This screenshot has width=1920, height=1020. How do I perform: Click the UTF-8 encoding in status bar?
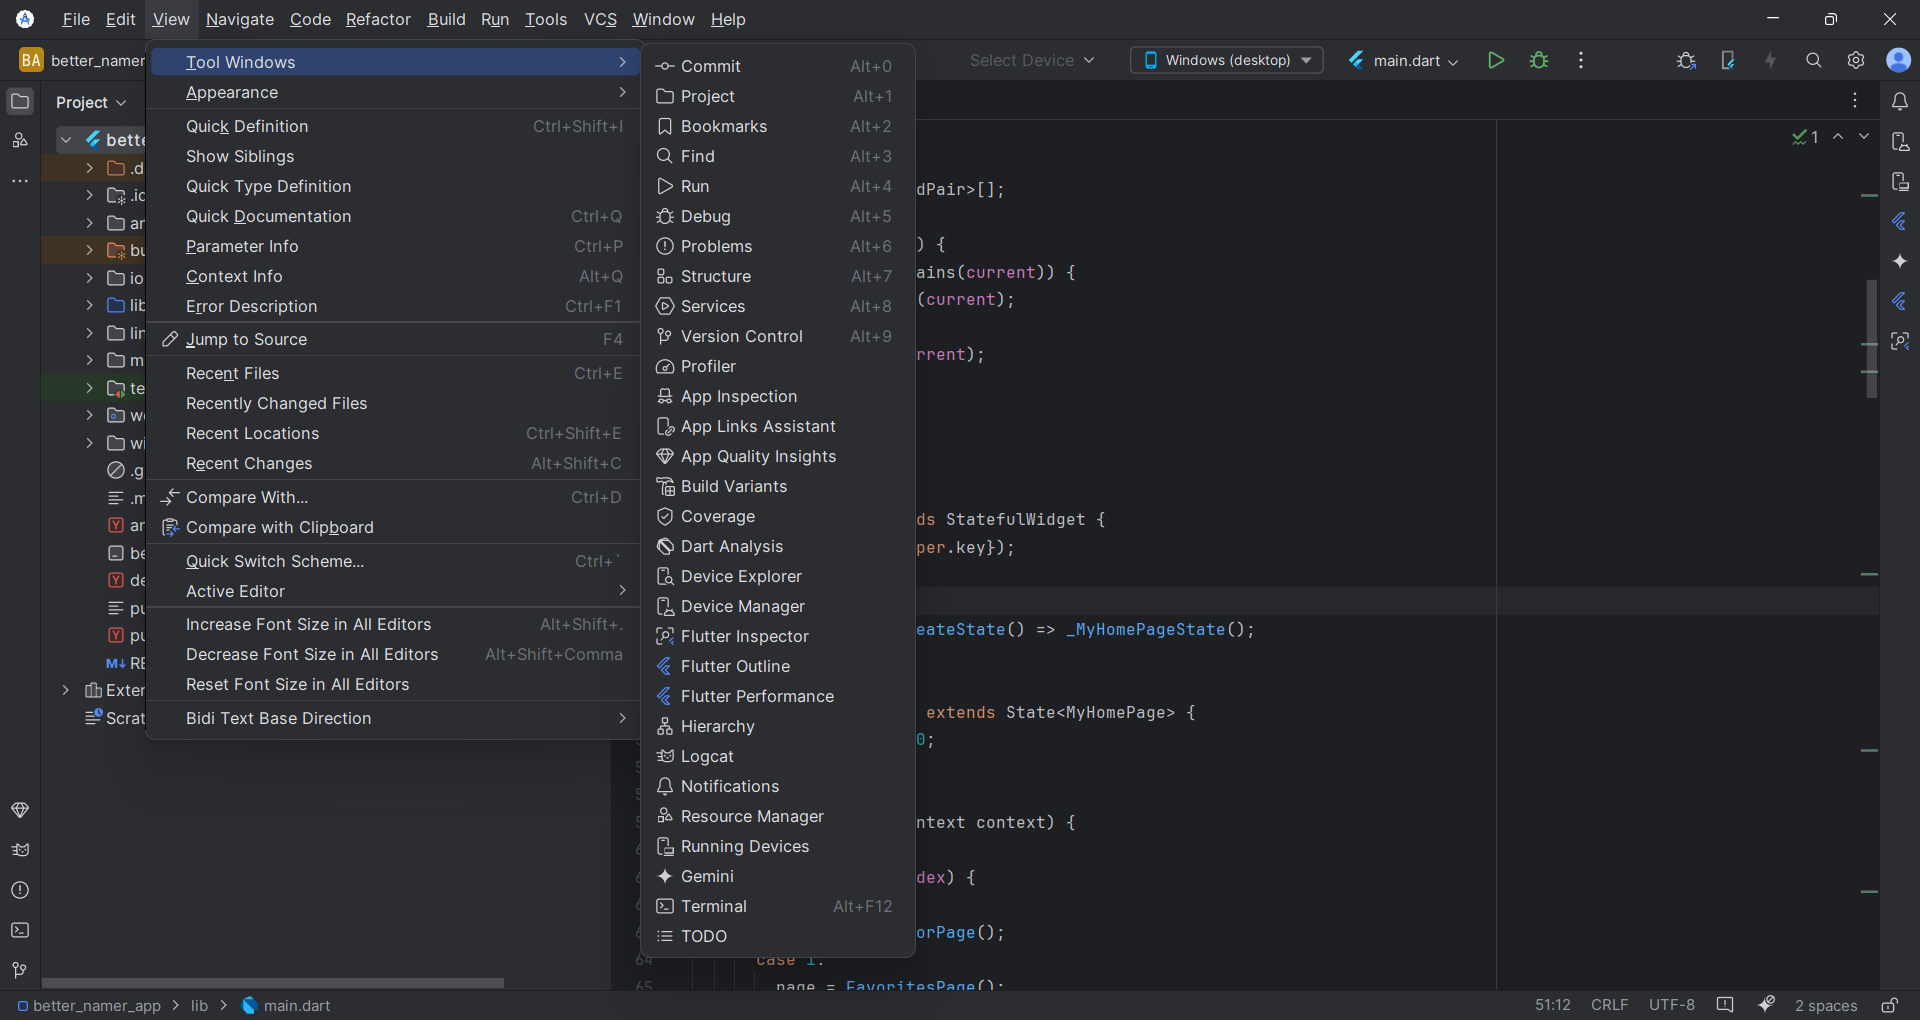(1671, 1005)
